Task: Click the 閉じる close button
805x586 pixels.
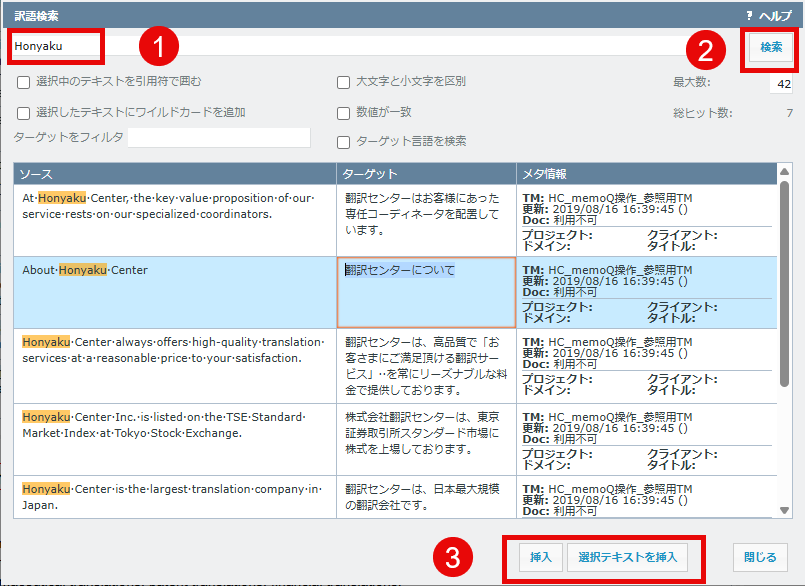Action: [x=759, y=557]
